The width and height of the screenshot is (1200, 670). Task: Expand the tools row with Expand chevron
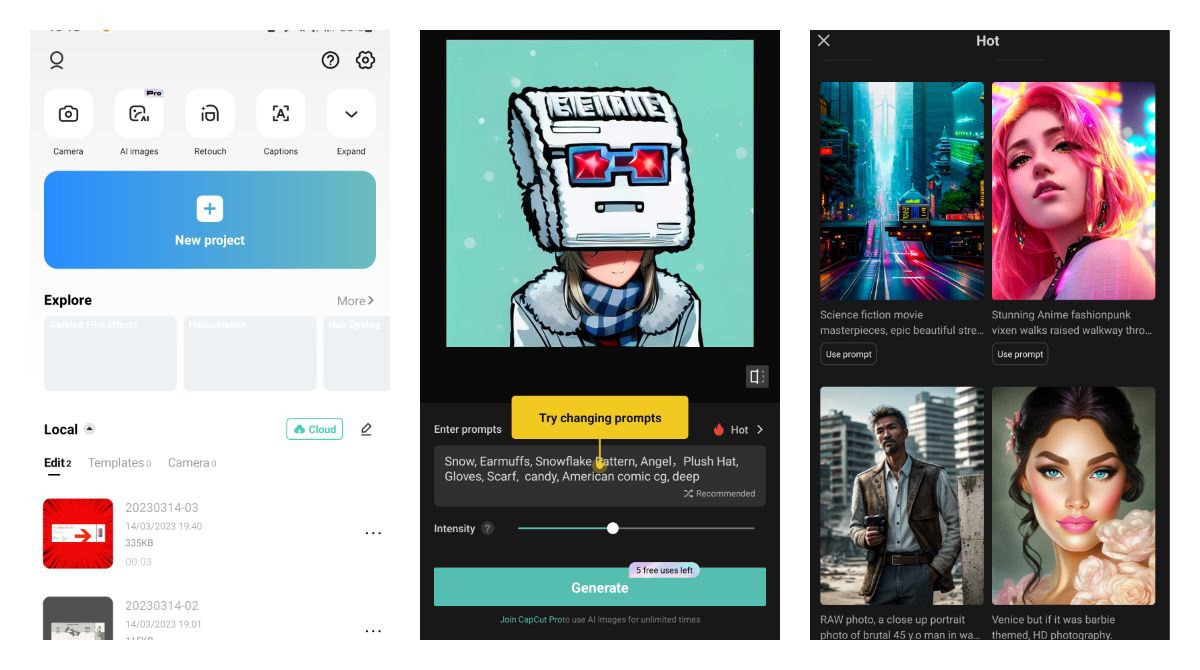[351, 114]
